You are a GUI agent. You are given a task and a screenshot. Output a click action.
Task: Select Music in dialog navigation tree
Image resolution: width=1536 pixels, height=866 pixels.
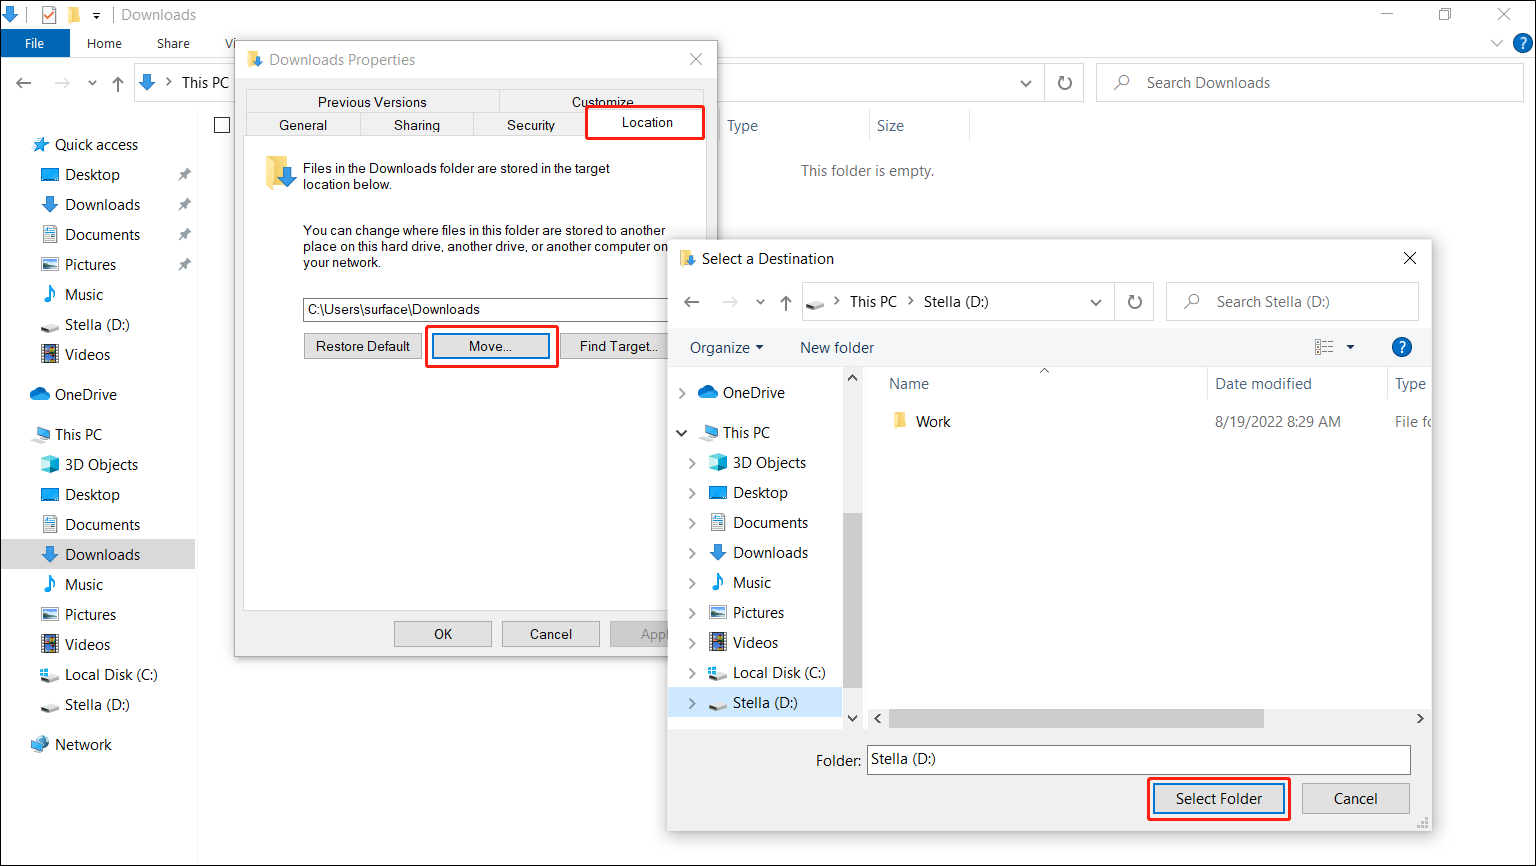(752, 583)
